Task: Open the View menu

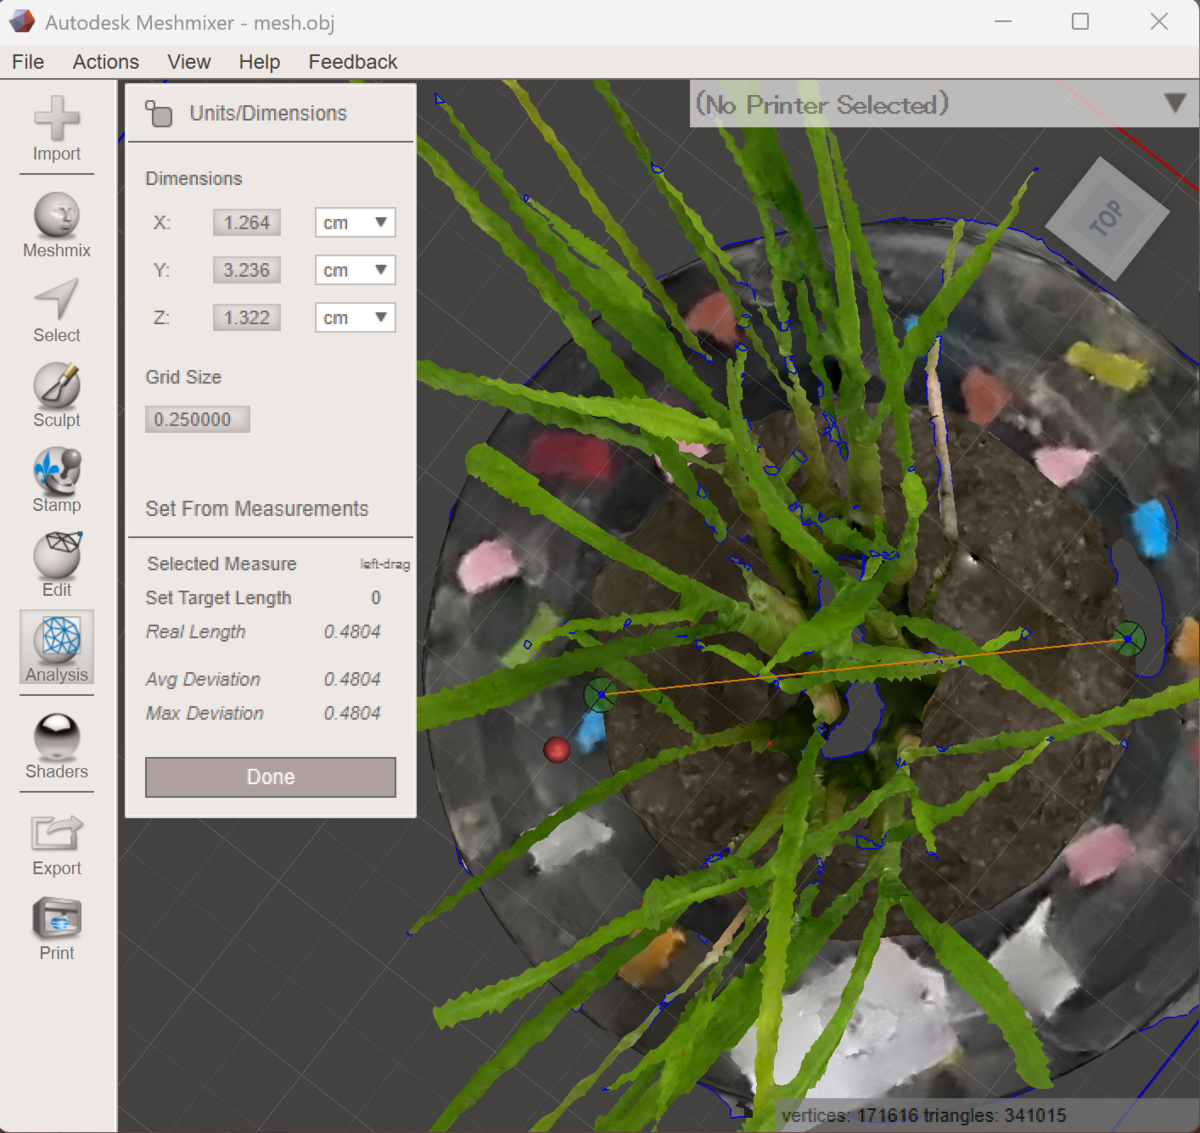Action: tap(189, 62)
